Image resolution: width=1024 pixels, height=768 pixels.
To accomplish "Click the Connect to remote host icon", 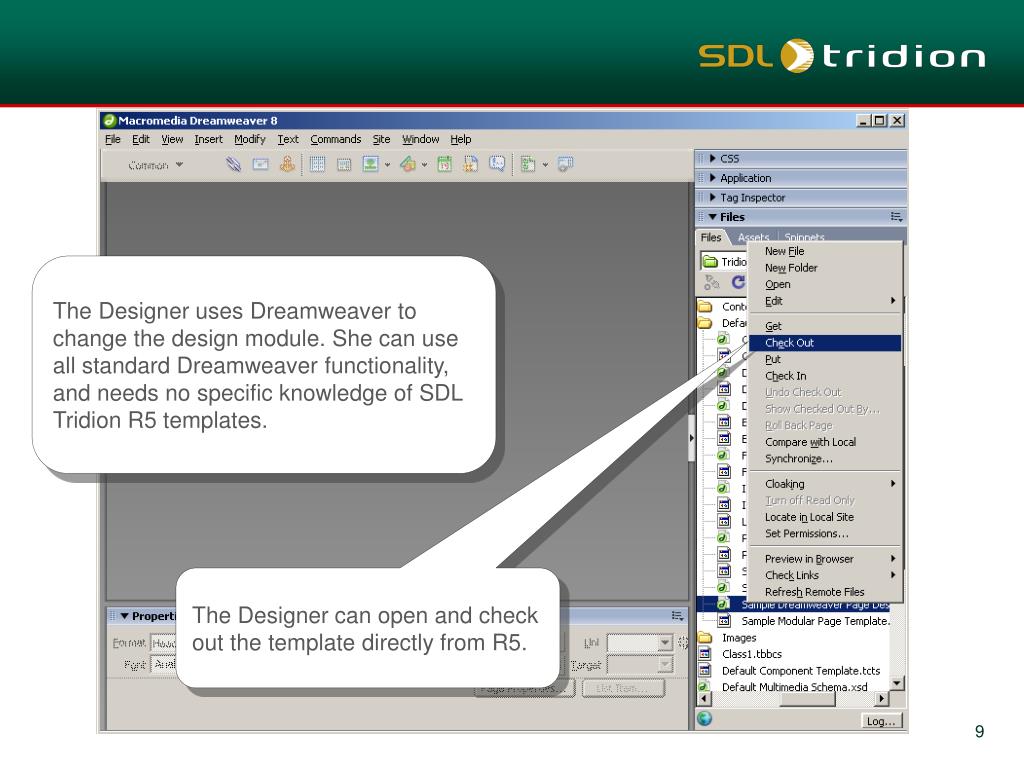I will click(x=712, y=282).
